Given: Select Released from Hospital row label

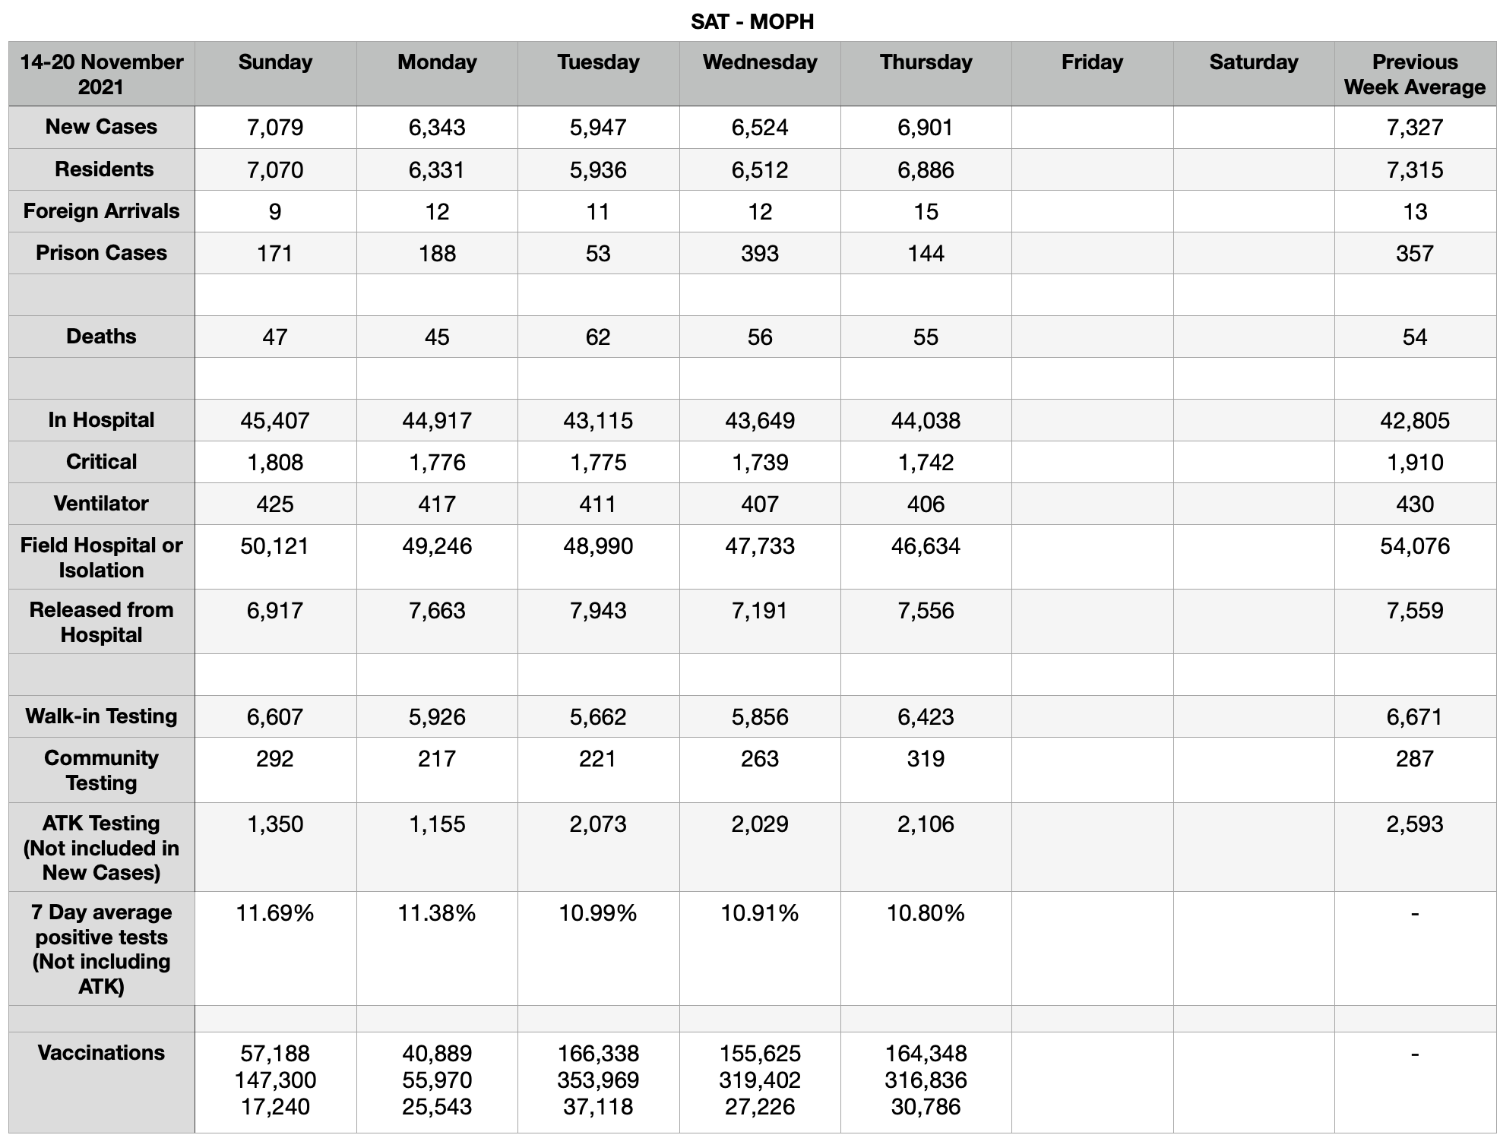Looking at the screenshot, I should tap(101, 622).
